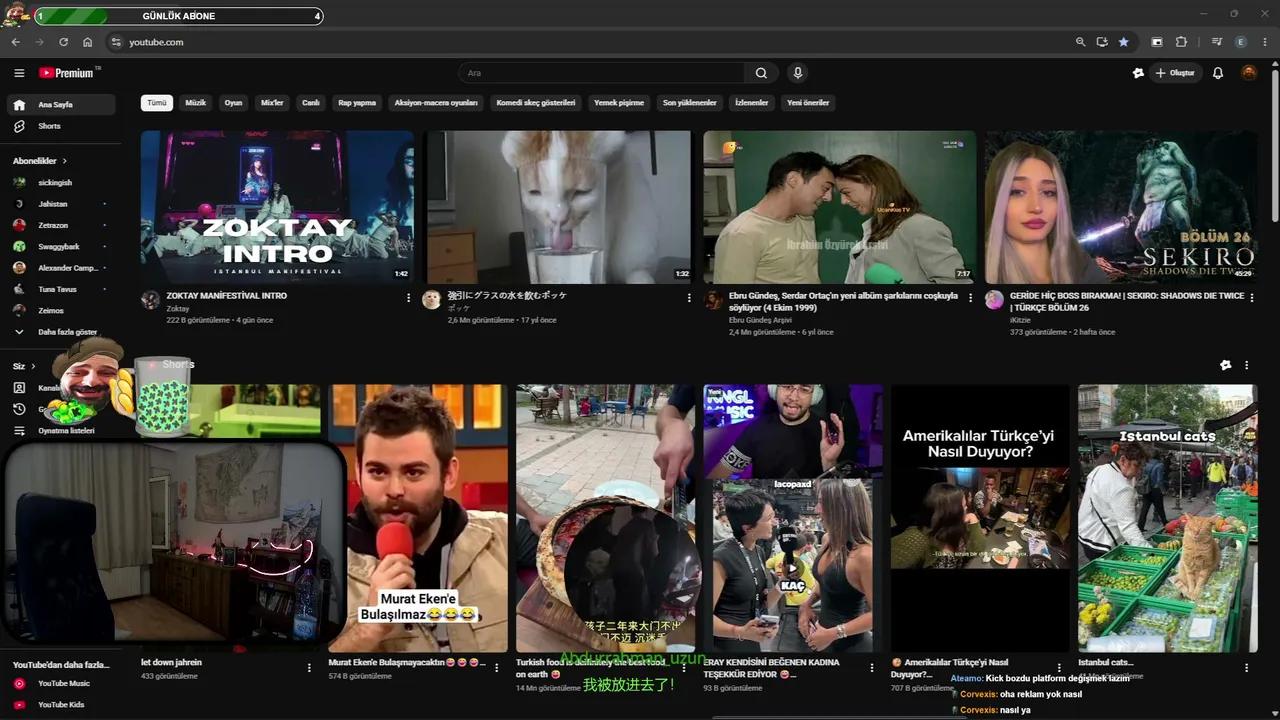1280x720 pixels.
Task: Toggle the bookmark star for this page
Action: (x=1124, y=42)
